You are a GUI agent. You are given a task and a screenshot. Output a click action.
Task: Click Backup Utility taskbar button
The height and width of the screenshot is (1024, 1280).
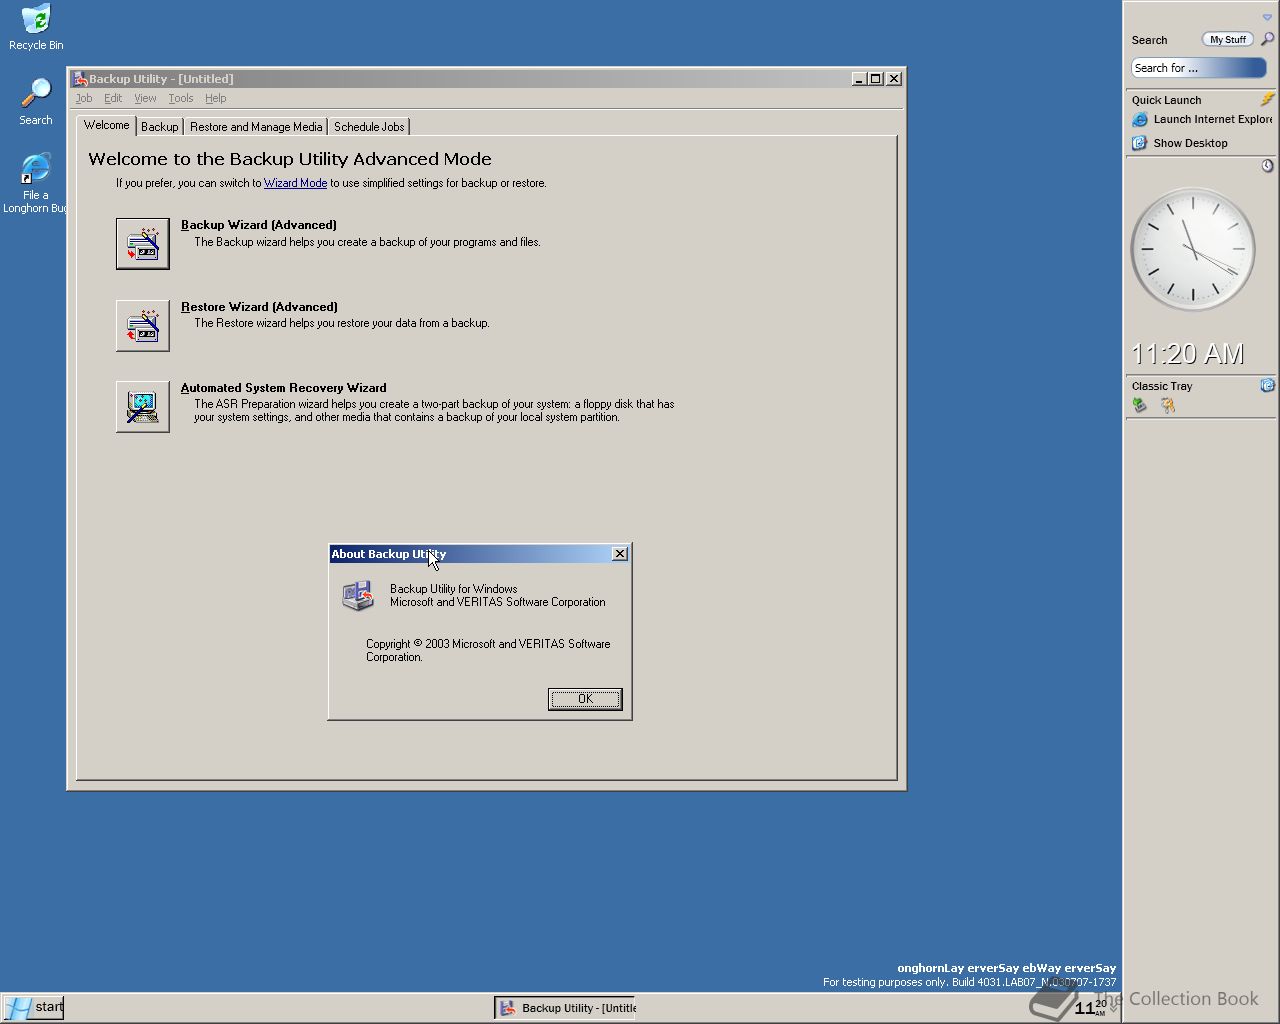566,1008
